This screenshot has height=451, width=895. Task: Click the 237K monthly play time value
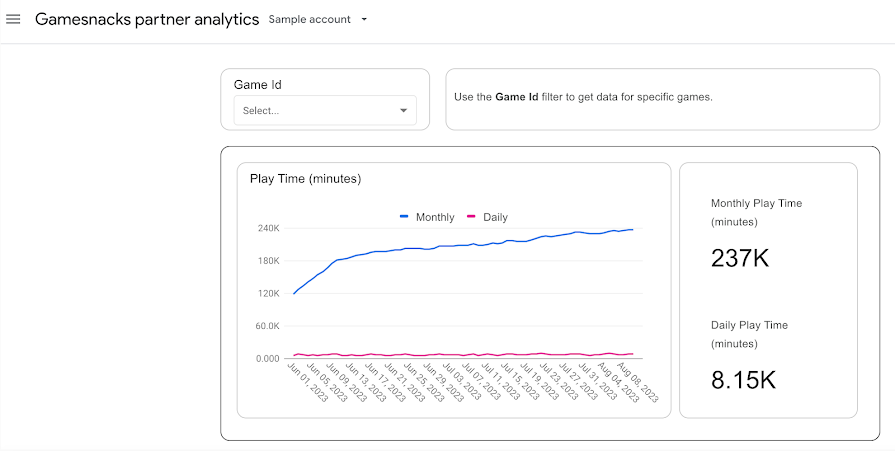pyautogui.click(x=740, y=258)
